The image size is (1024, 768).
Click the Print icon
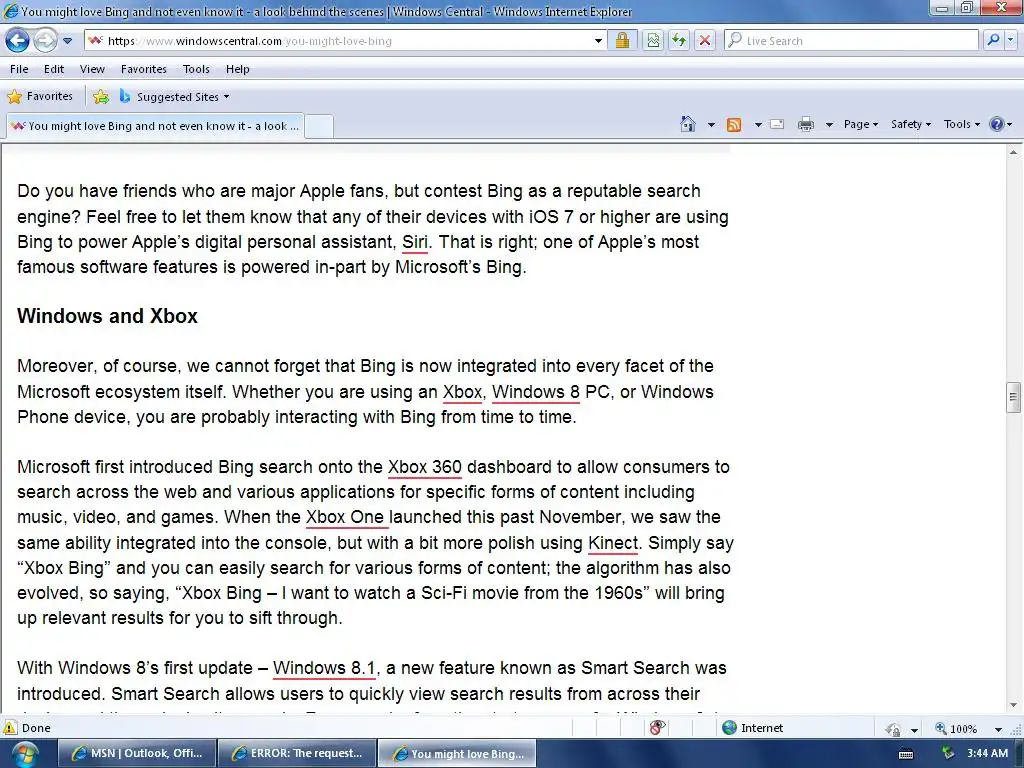click(x=806, y=124)
